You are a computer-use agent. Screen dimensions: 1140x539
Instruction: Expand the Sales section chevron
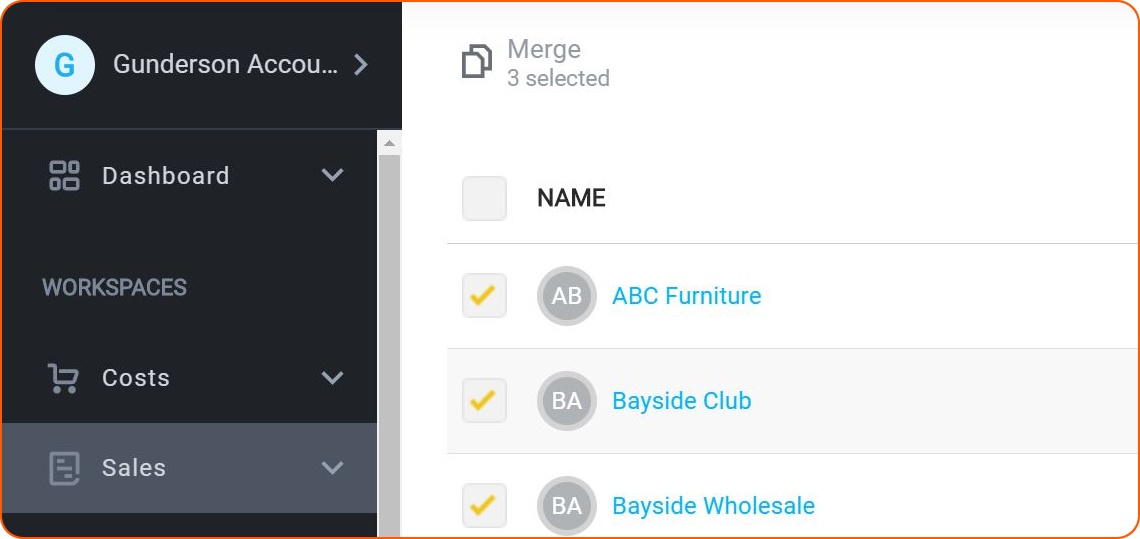pyautogui.click(x=332, y=468)
